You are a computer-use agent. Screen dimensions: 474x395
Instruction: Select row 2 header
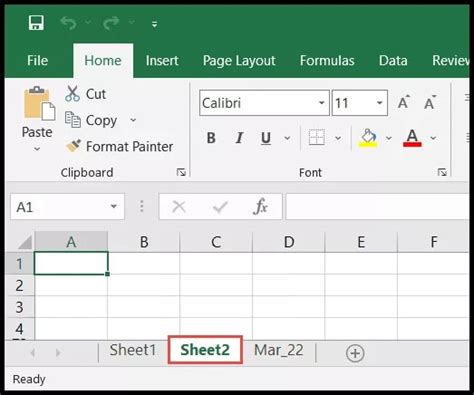pyautogui.click(x=20, y=285)
